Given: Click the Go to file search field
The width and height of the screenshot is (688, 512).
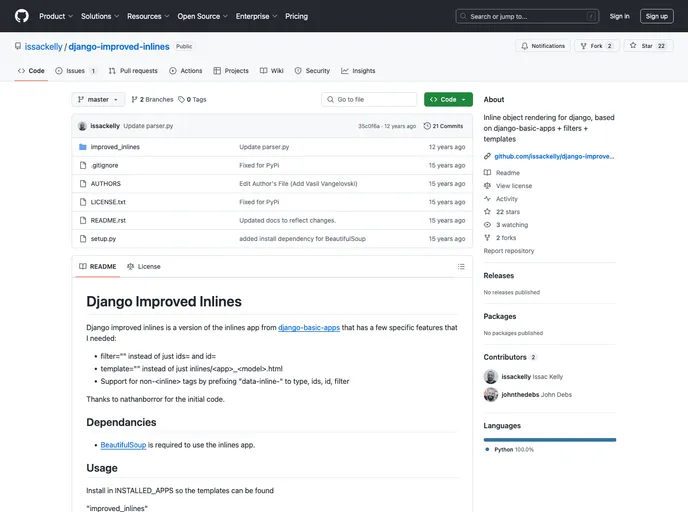Looking at the screenshot, I should point(369,100).
